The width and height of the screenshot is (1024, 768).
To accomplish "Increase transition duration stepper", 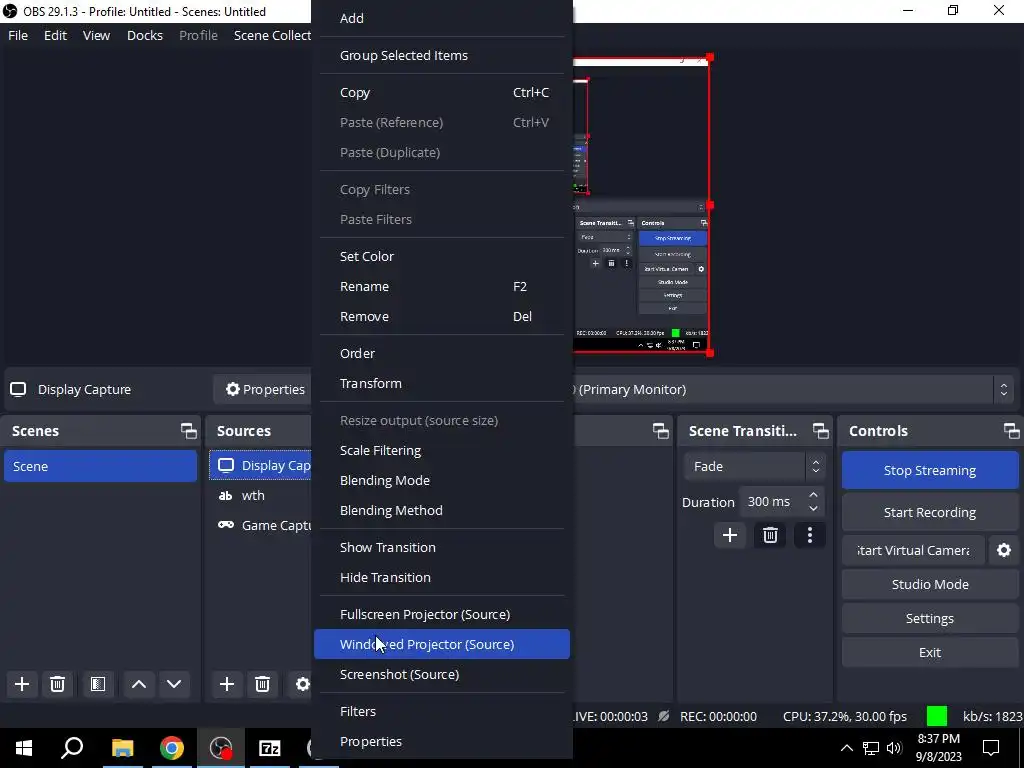I will click(813, 495).
